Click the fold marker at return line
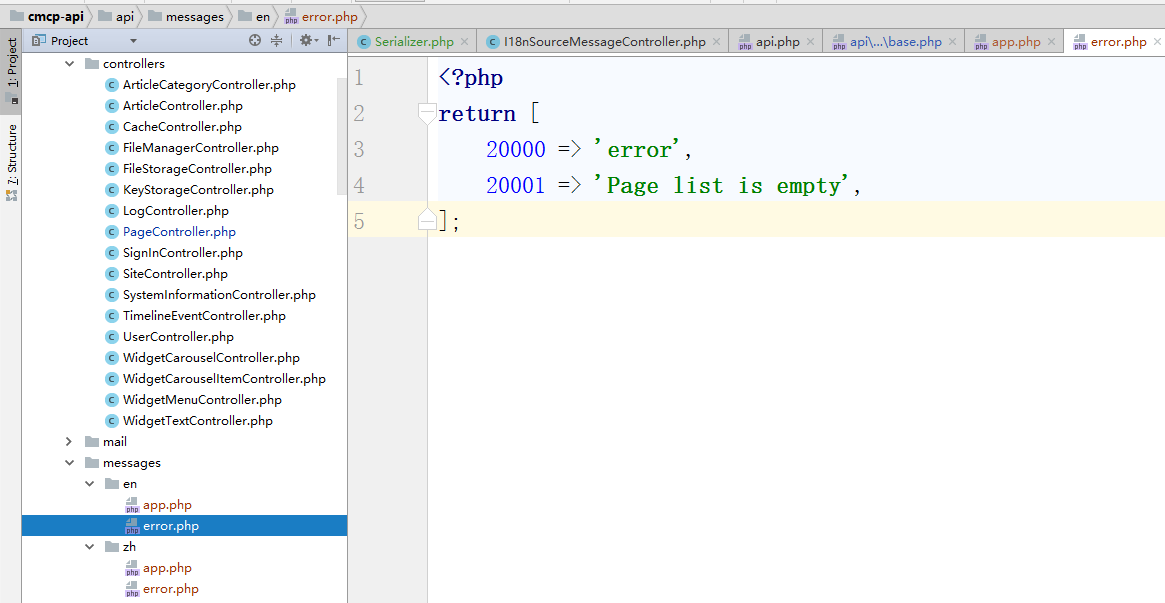The height and width of the screenshot is (603, 1165). pyautogui.click(x=427, y=114)
